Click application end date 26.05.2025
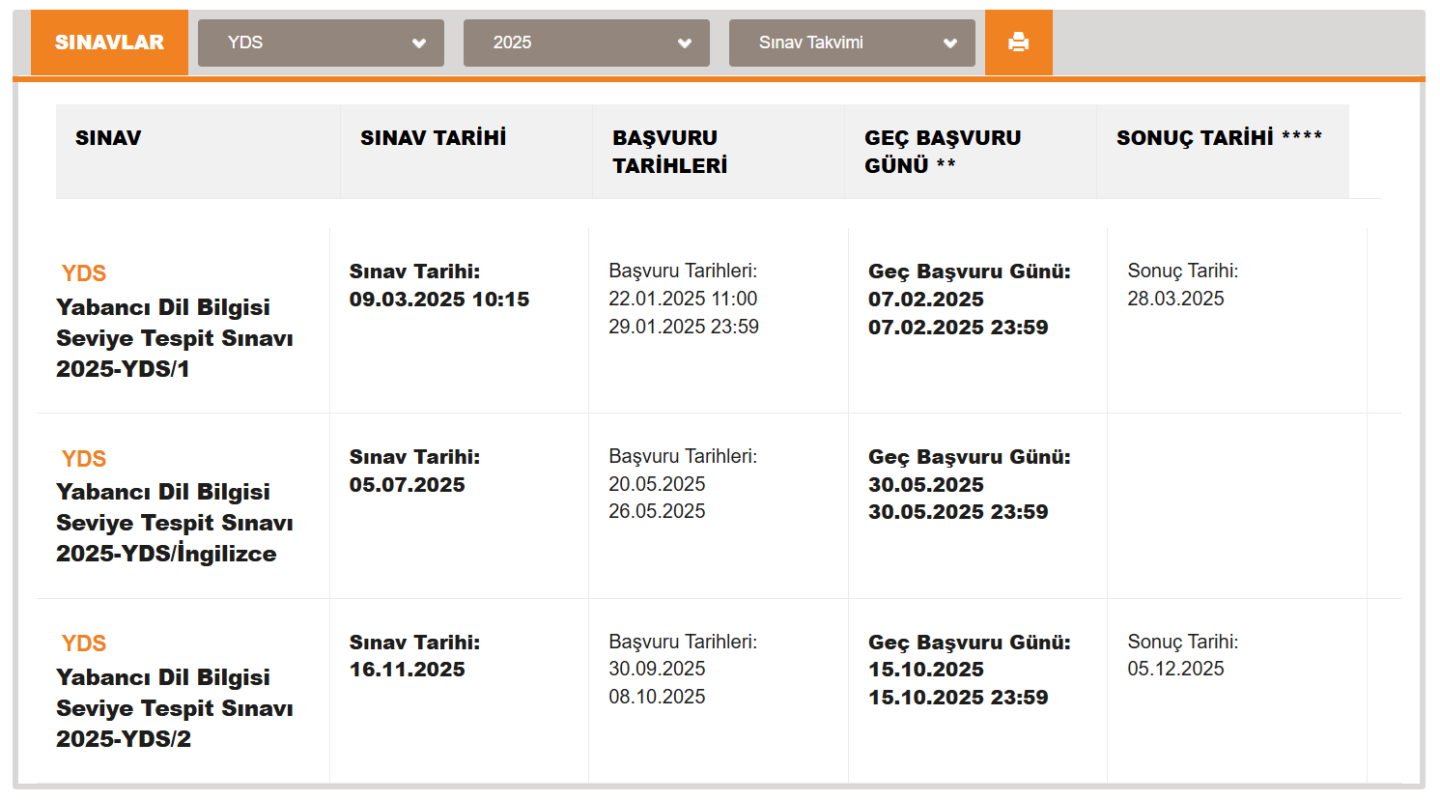 [x=657, y=511]
